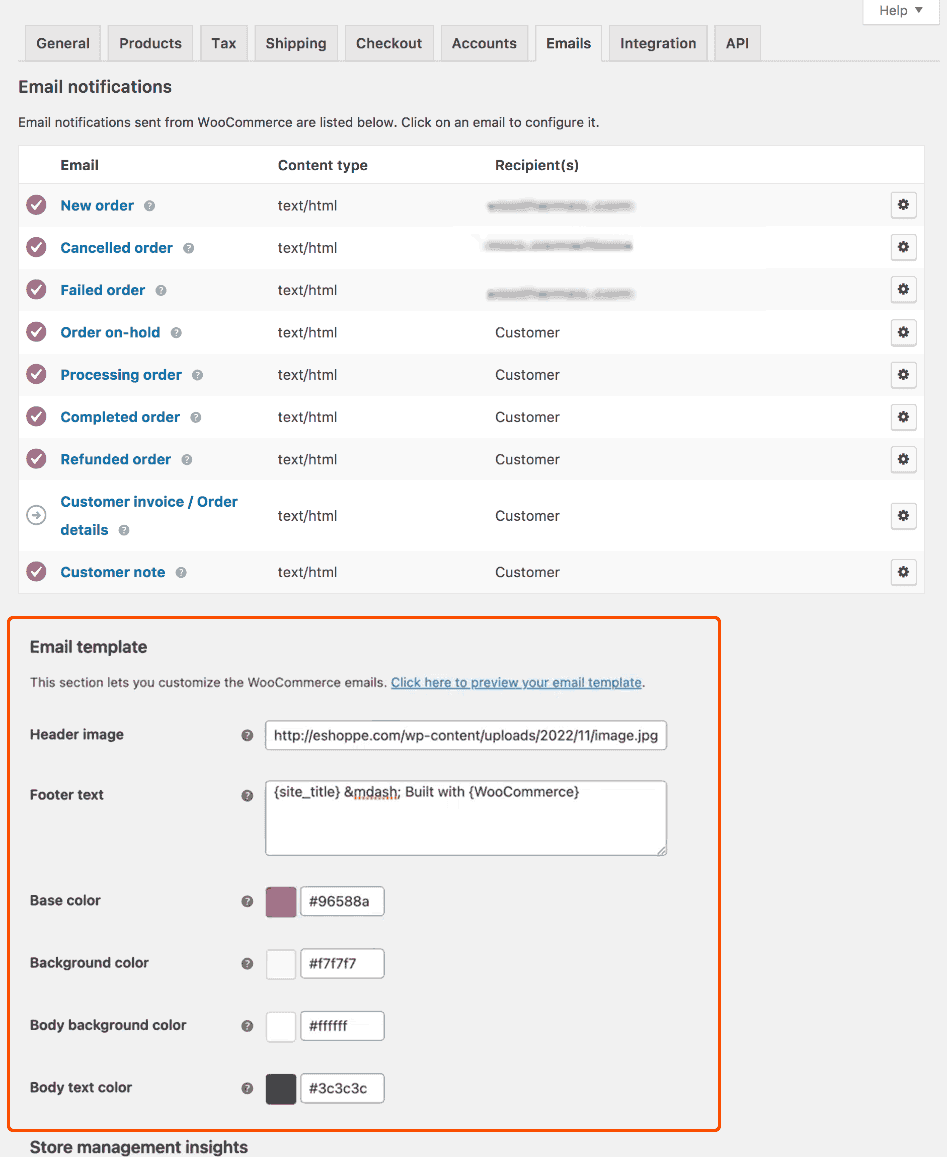
Task: Toggle enabled status of Cancelled order email
Action: click(x=36, y=247)
